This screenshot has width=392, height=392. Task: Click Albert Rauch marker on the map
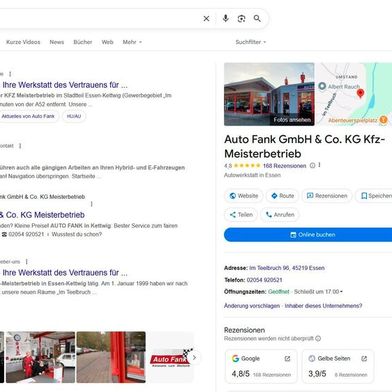click(x=322, y=86)
